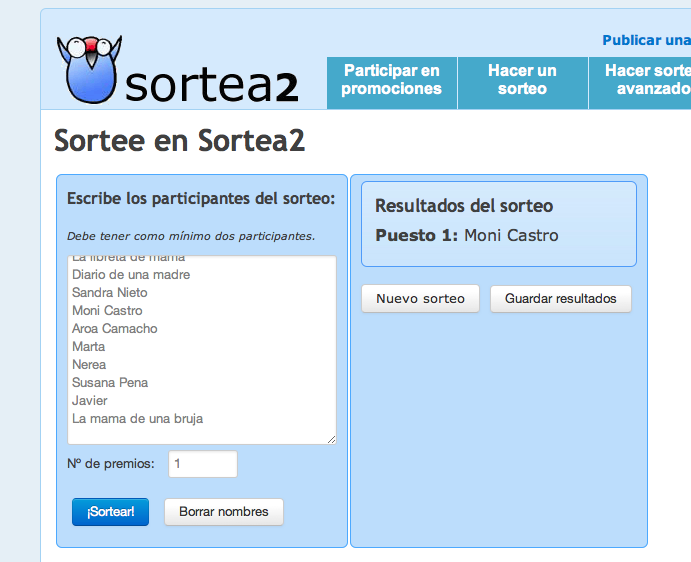This screenshot has height=562, width=691.
Task: Click the Sortee en Sortea2 page heading
Action: tap(179, 141)
